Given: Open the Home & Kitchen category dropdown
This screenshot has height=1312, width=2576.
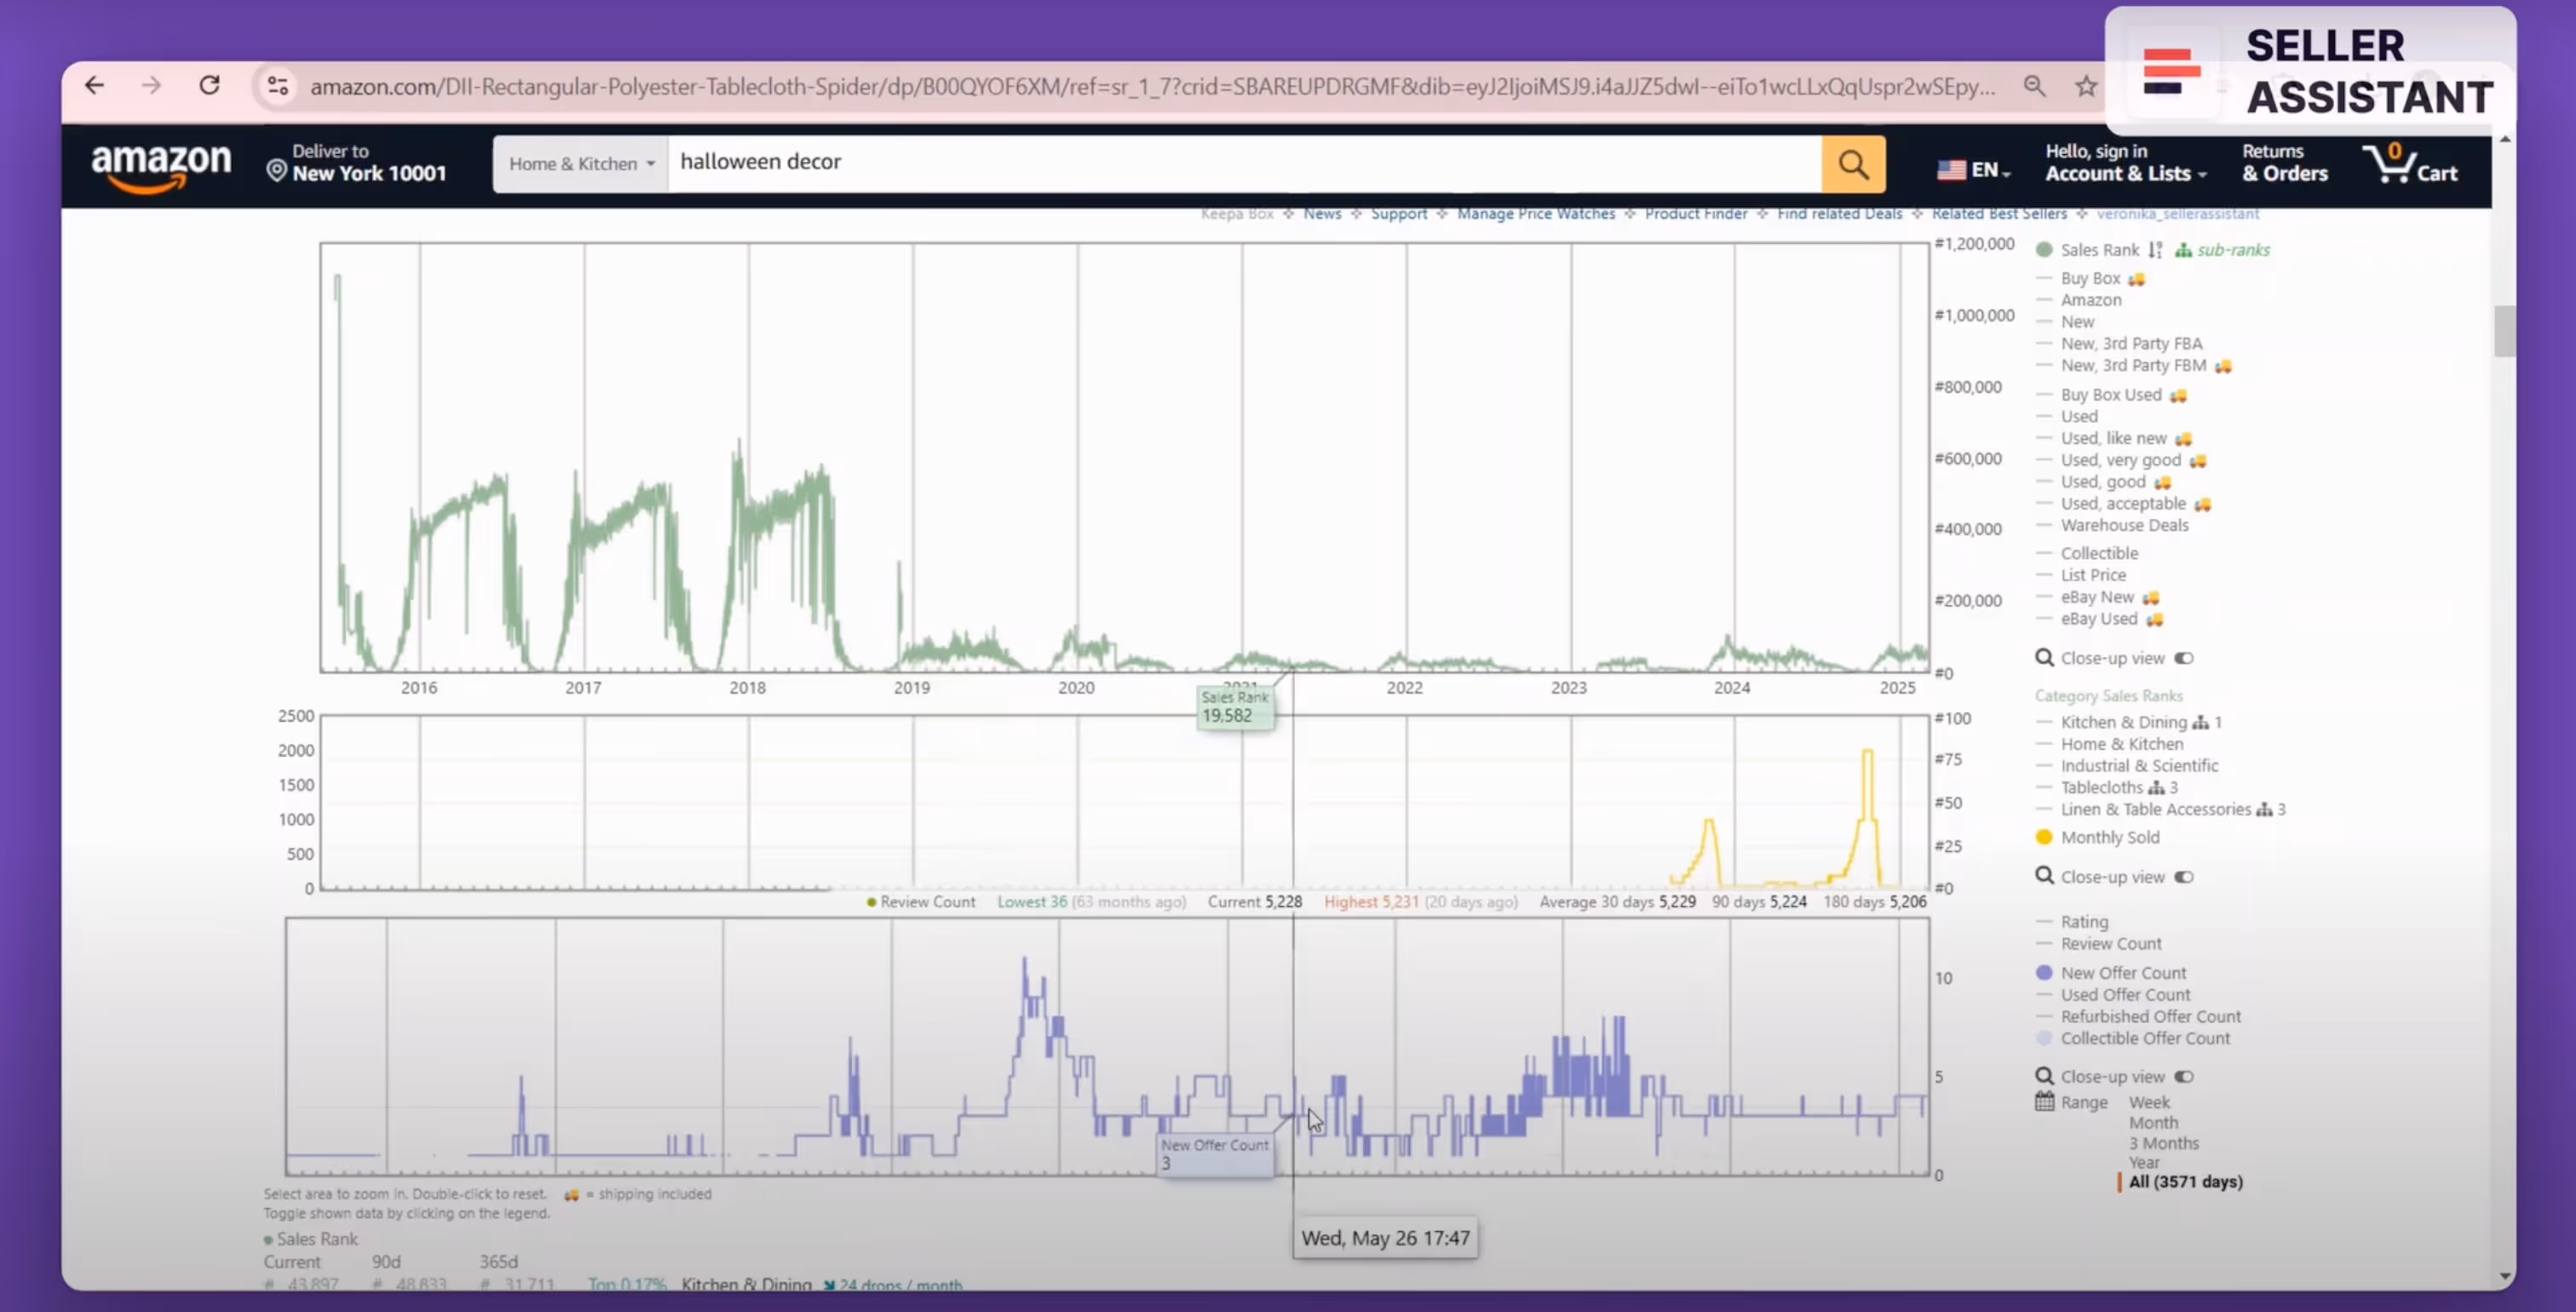Looking at the screenshot, I should [581, 164].
